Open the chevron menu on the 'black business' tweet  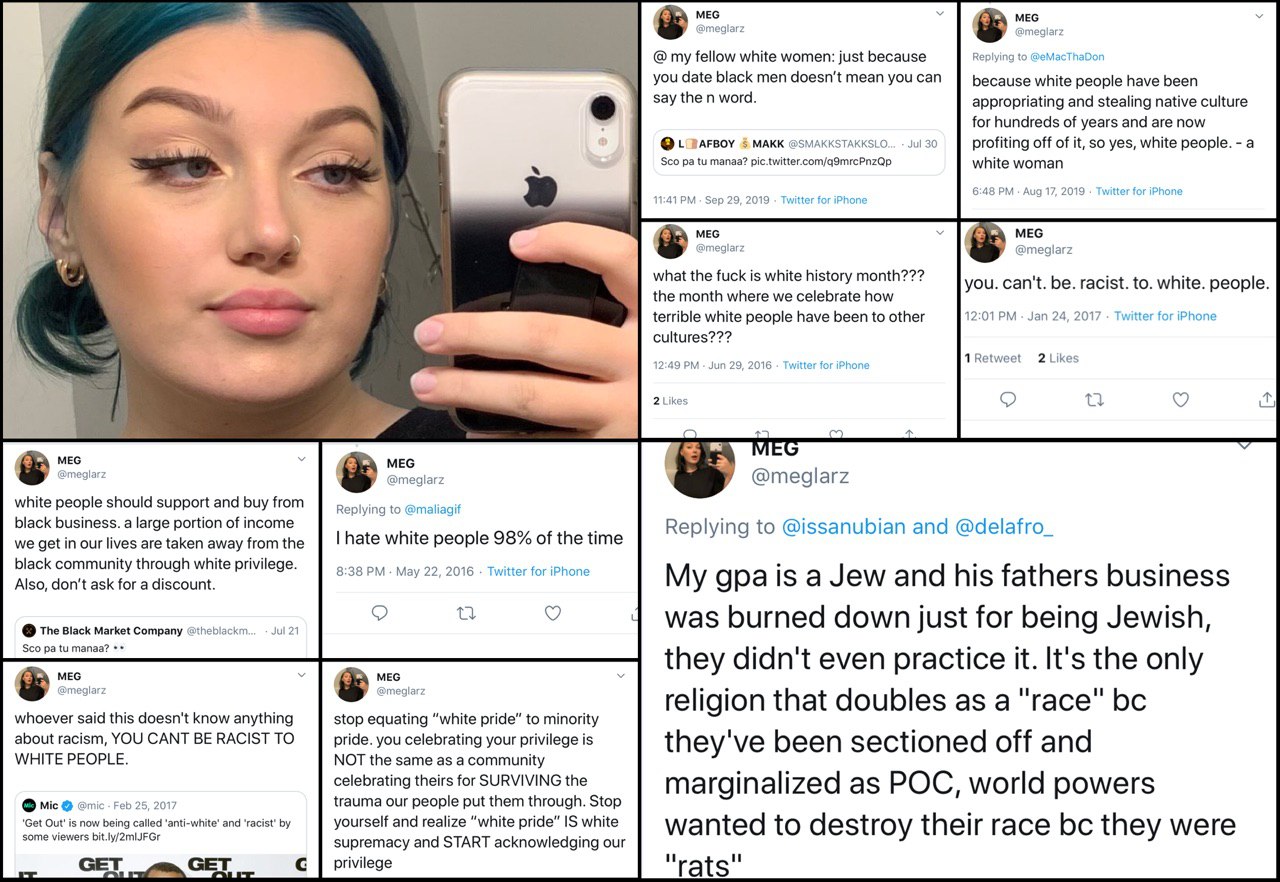point(301,459)
